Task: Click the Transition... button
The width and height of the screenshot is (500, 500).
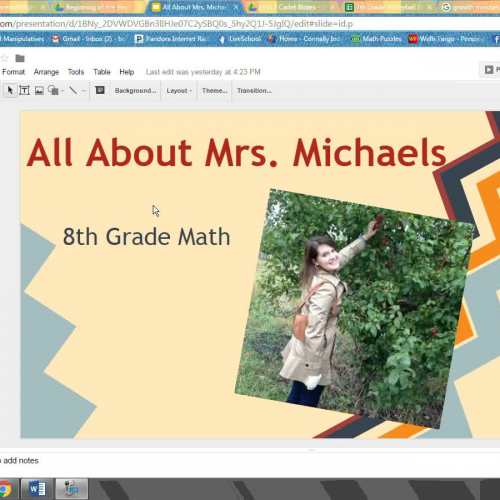Action: click(254, 91)
